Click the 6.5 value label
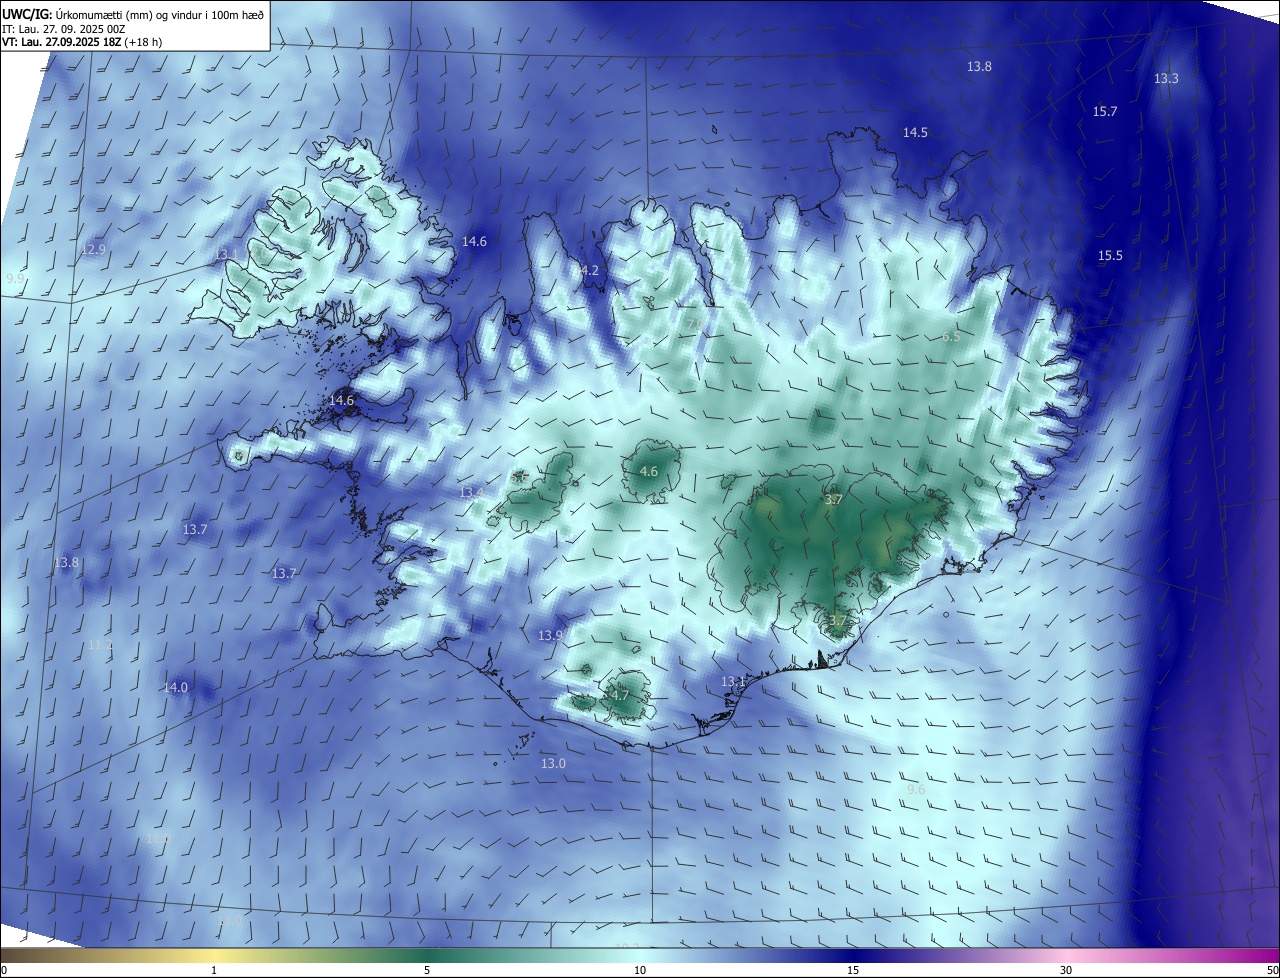Screen dimensions: 1280x978 (950, 337)
